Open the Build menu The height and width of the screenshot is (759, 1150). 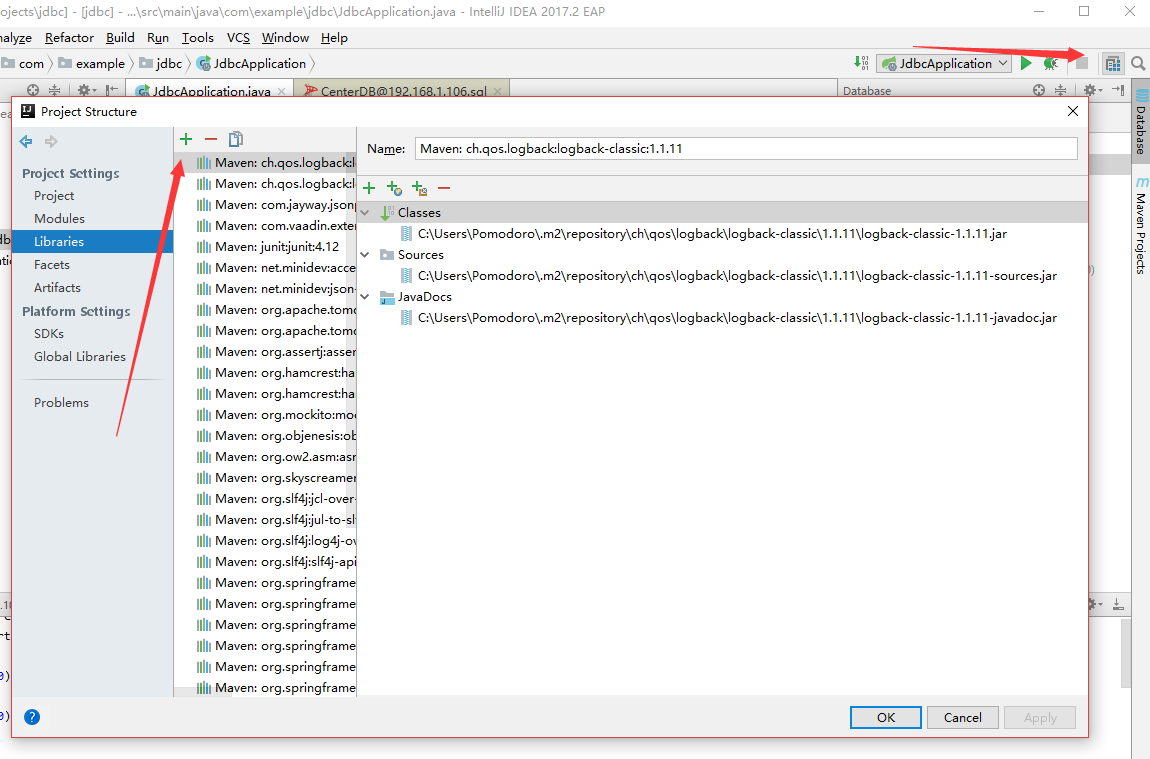(x=120, y=38)
